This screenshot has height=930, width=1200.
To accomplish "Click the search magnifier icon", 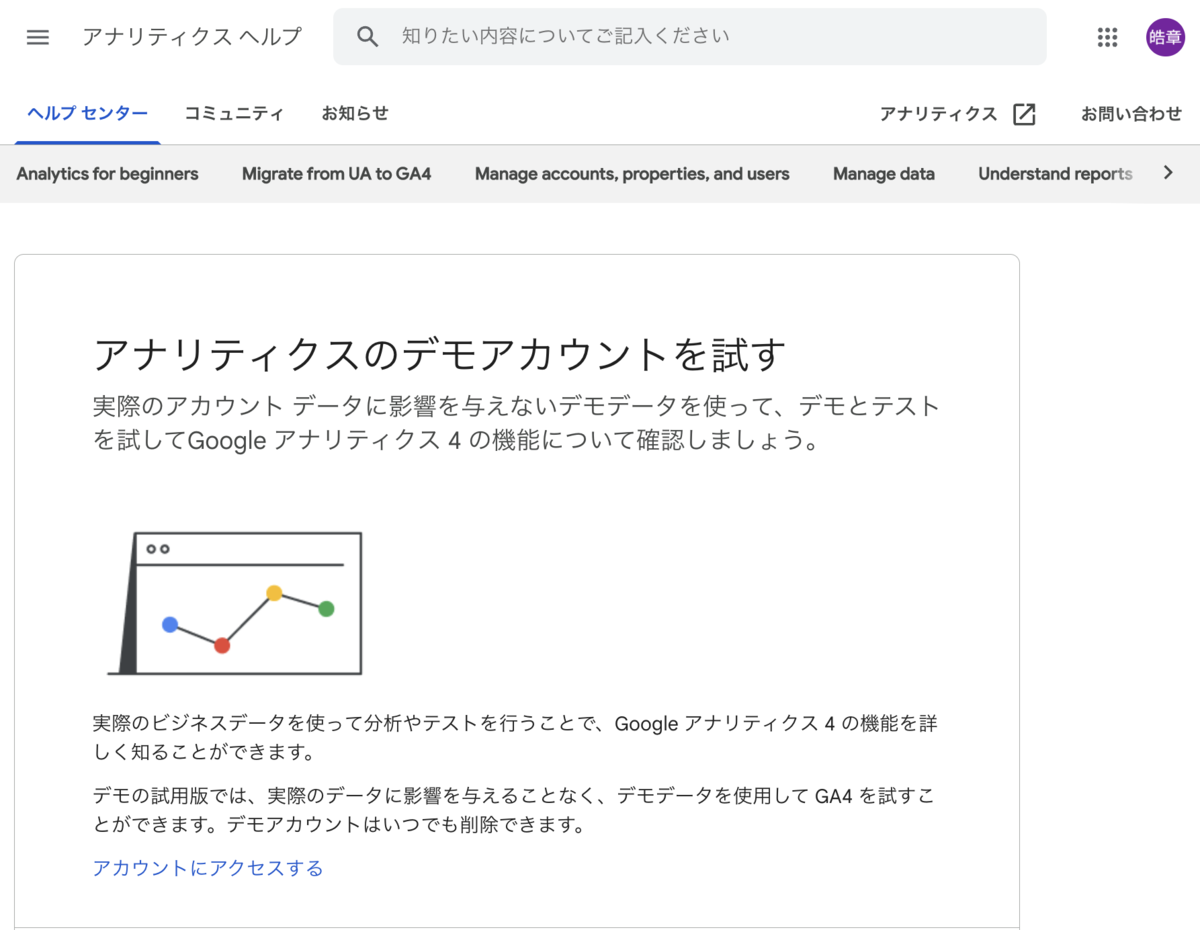I will click(x=368, y=37).
